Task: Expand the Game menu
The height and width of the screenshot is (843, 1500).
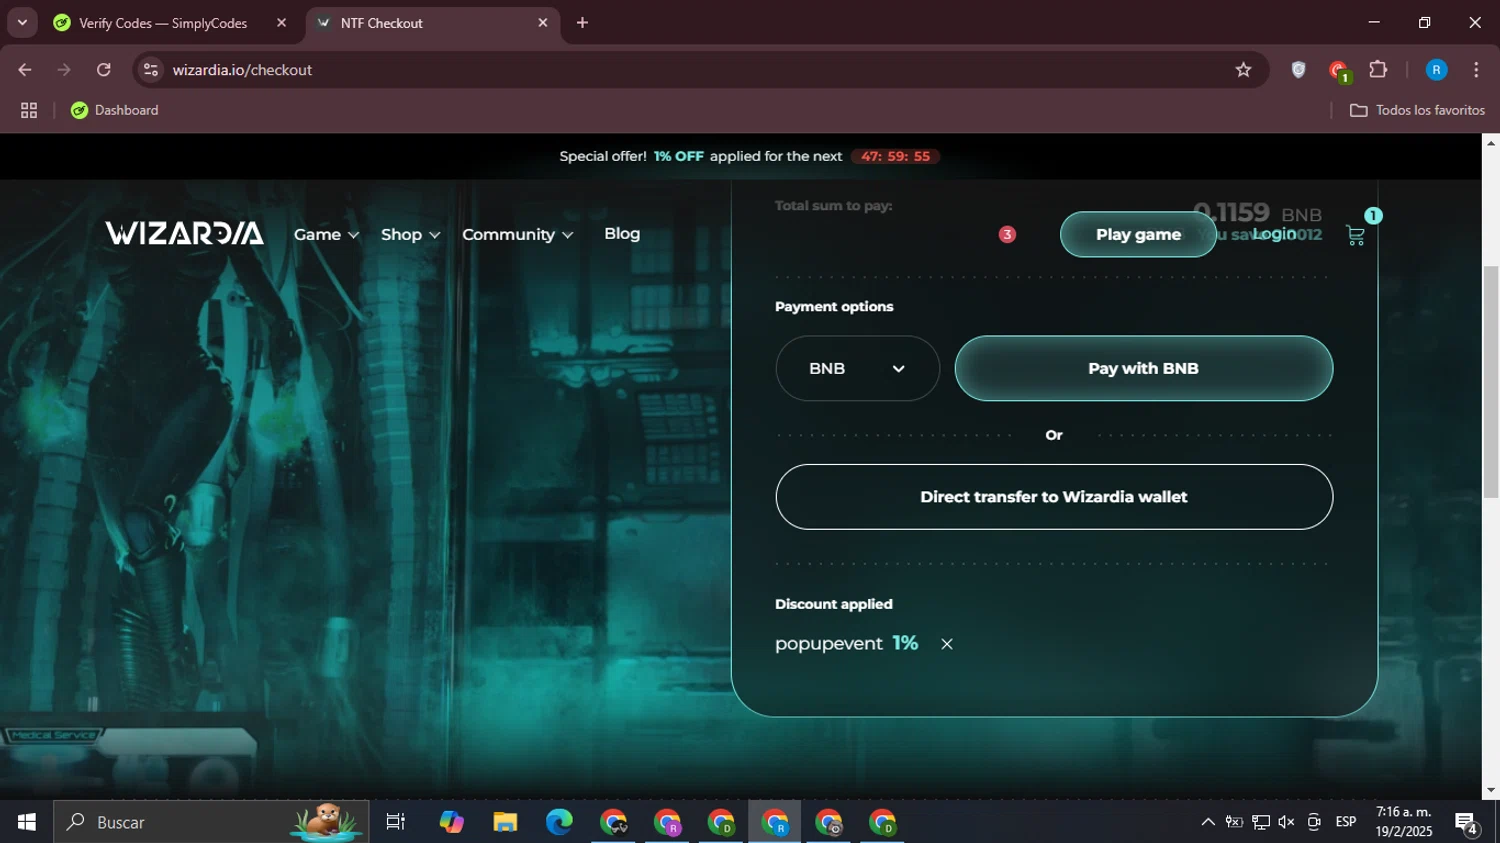Action: point(326,235)
